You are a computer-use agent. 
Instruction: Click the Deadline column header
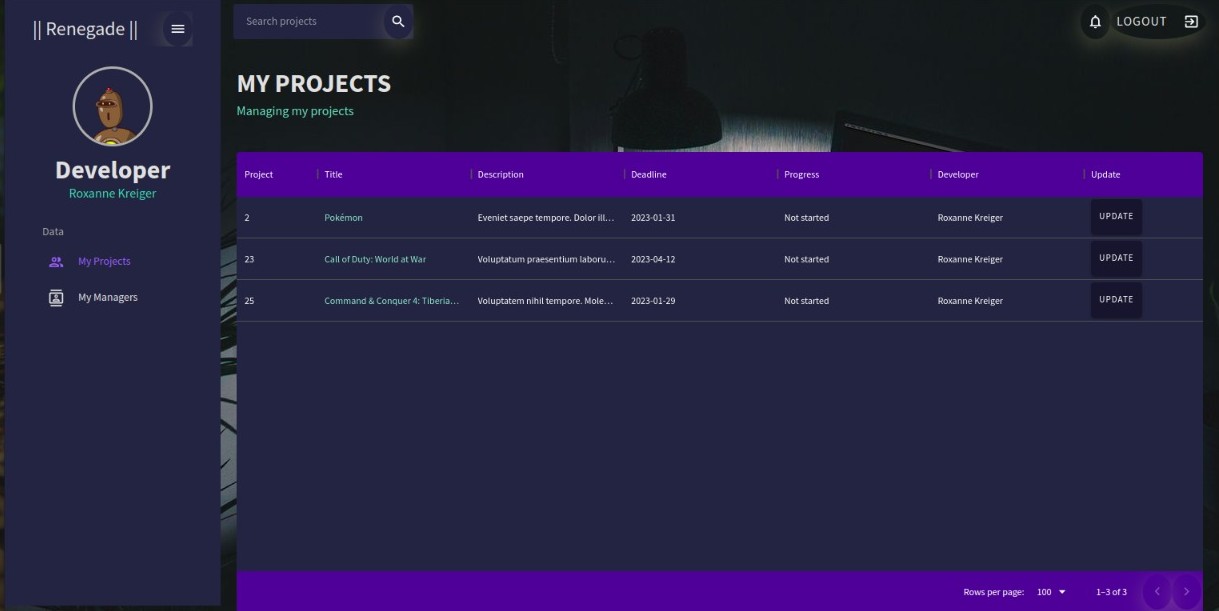click(x=647, y=173)
